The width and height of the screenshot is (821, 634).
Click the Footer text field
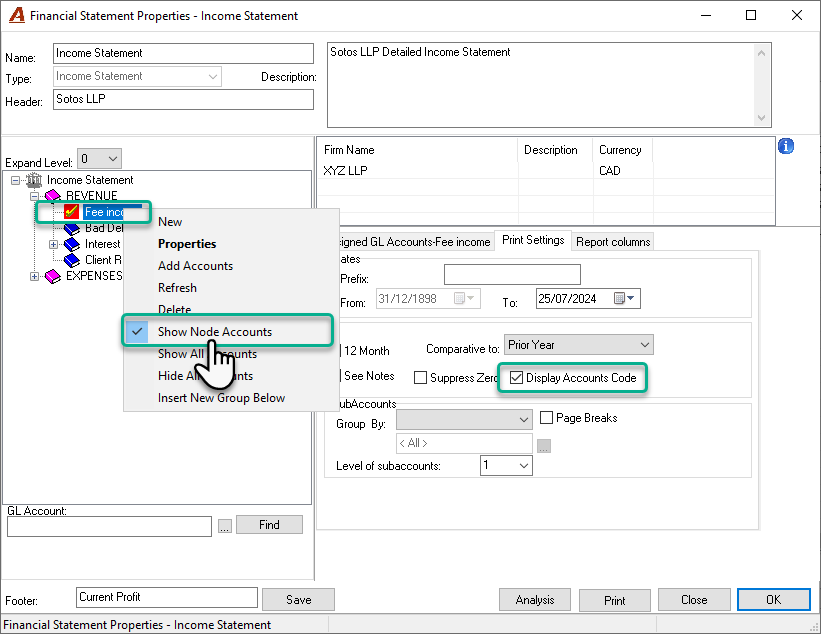coord(167,597)
